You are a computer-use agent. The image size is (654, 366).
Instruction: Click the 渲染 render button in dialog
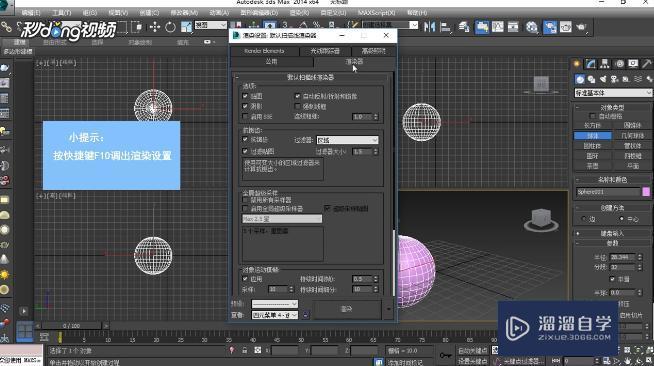click(x=347, y=309)
